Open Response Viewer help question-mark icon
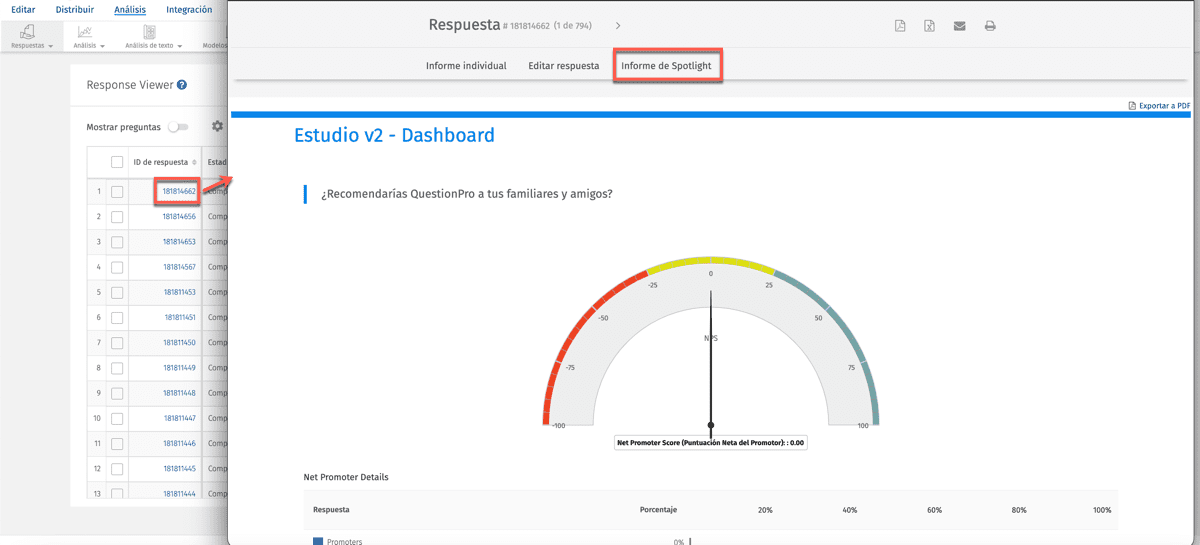 point(182,86)
